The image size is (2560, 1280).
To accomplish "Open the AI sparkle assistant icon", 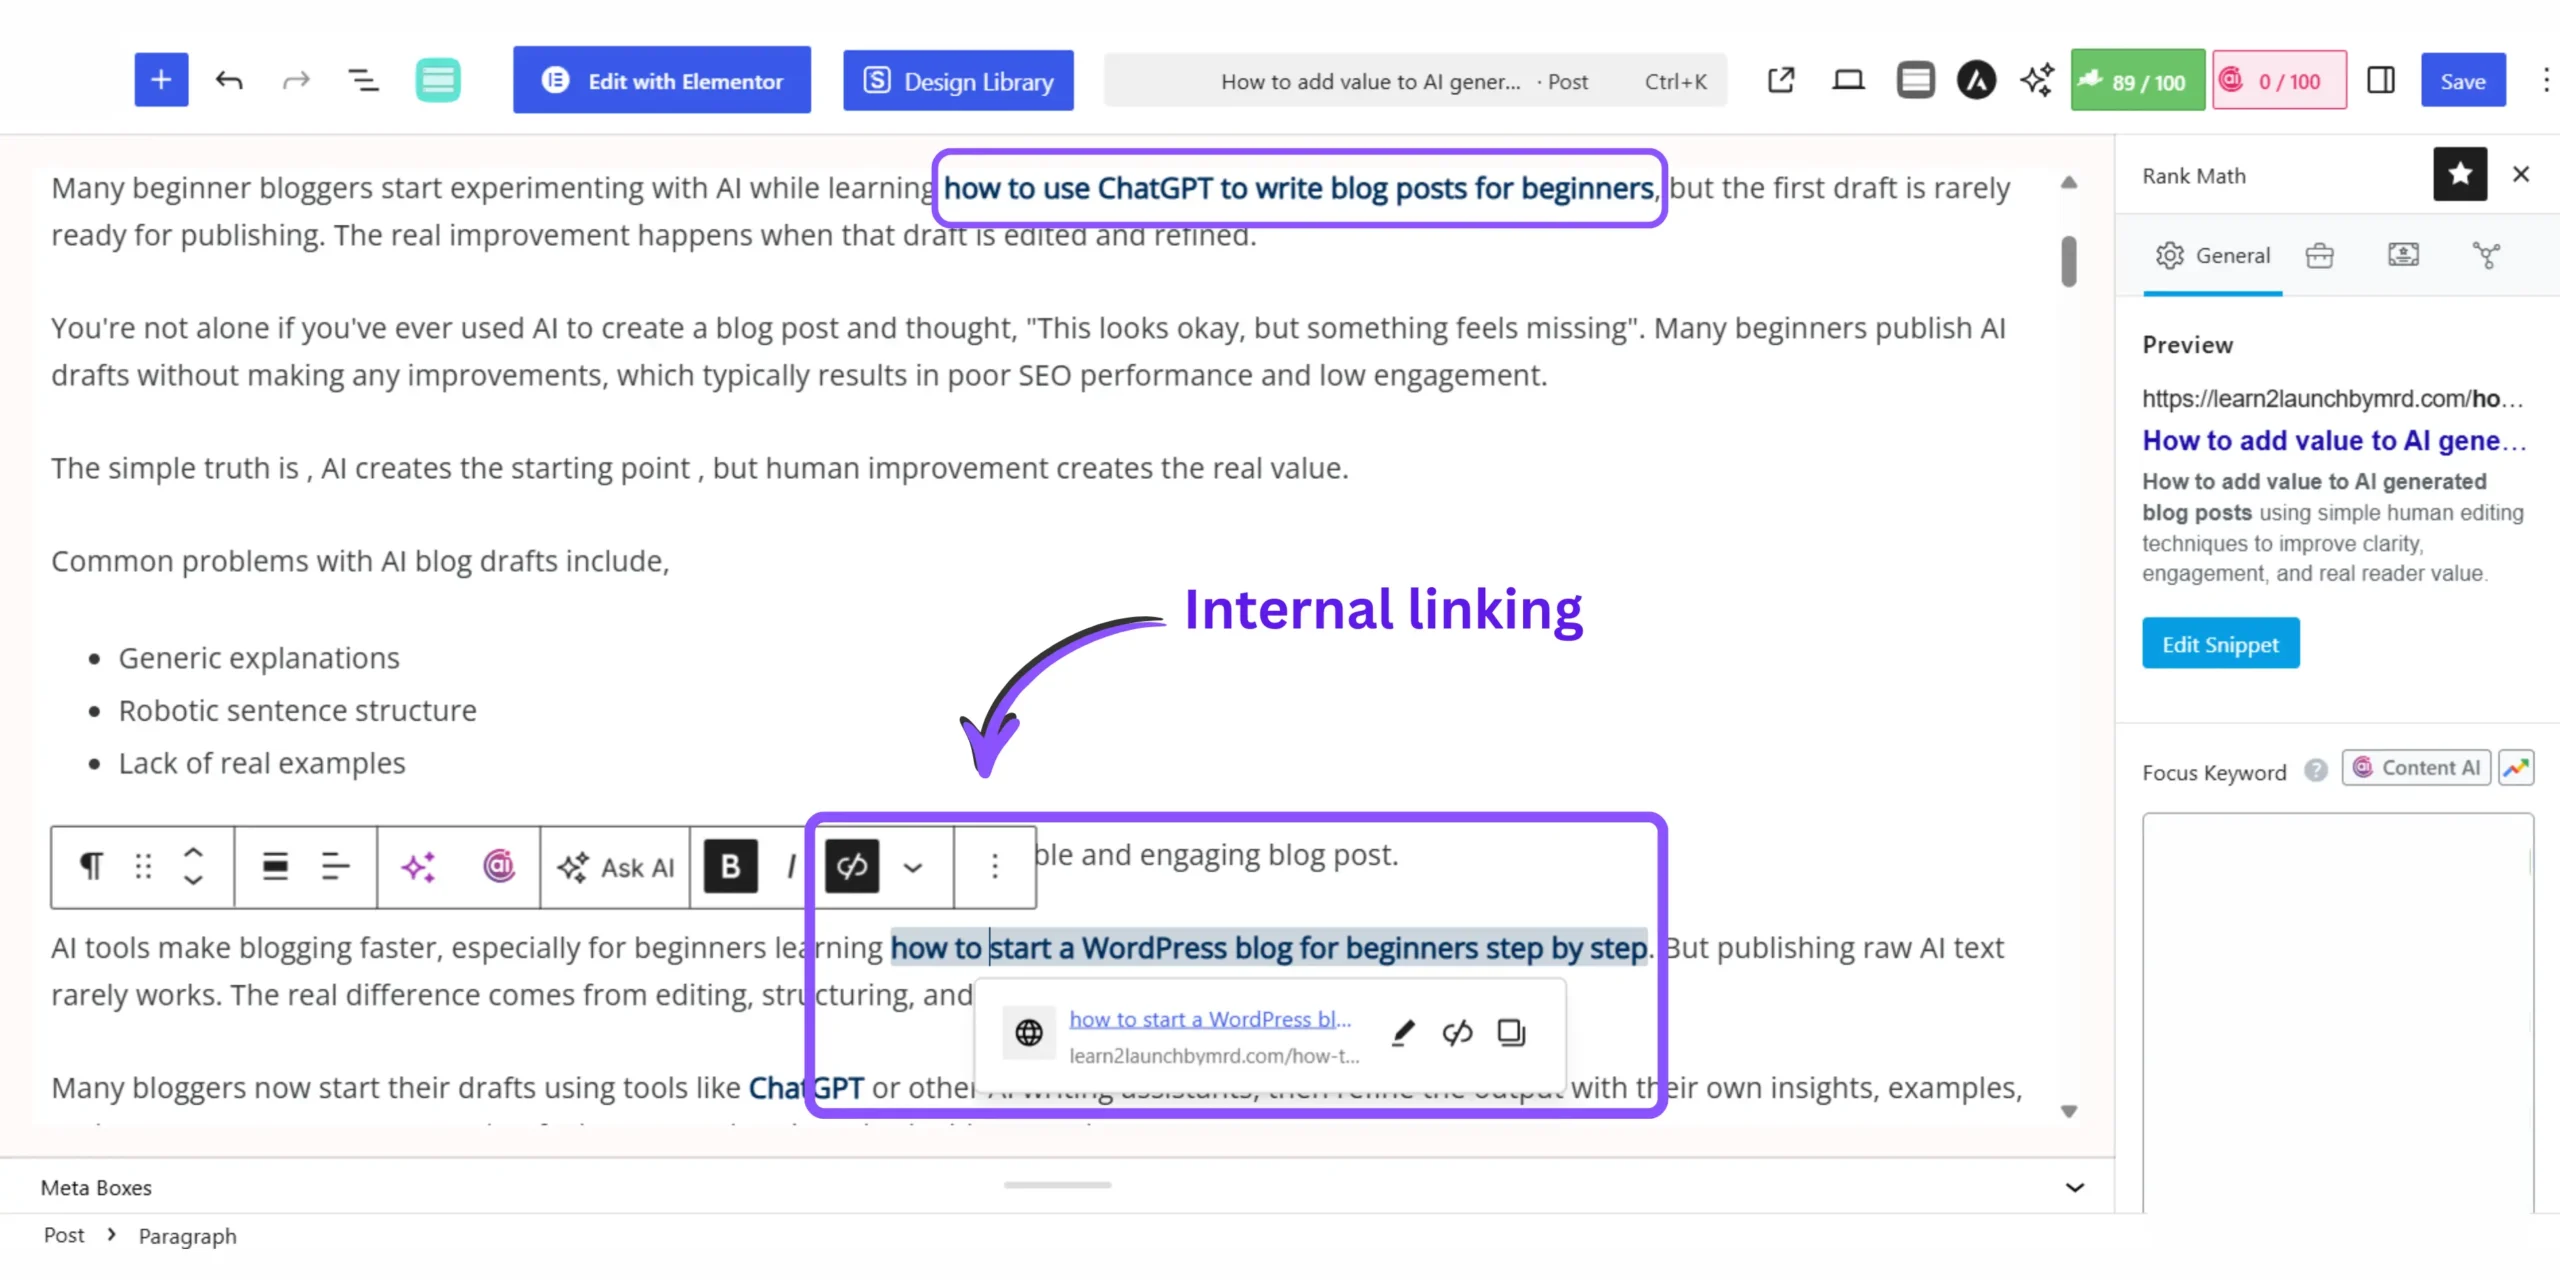I will [2037, 80].
